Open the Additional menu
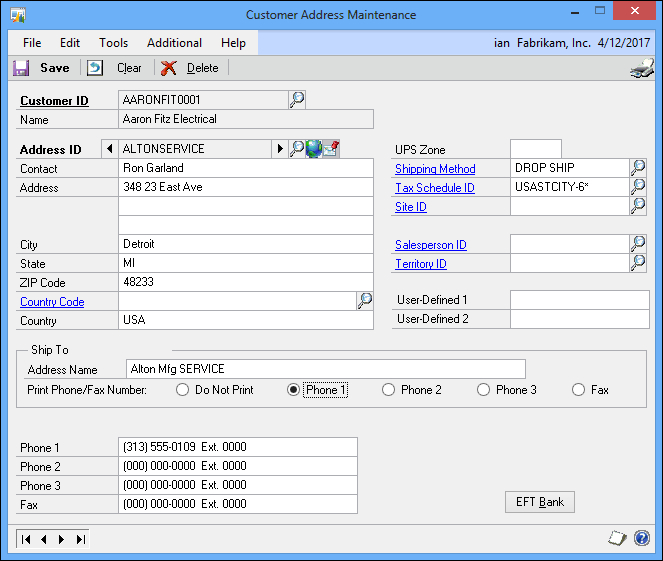This screenshot has height=561, width=663. 174,43
